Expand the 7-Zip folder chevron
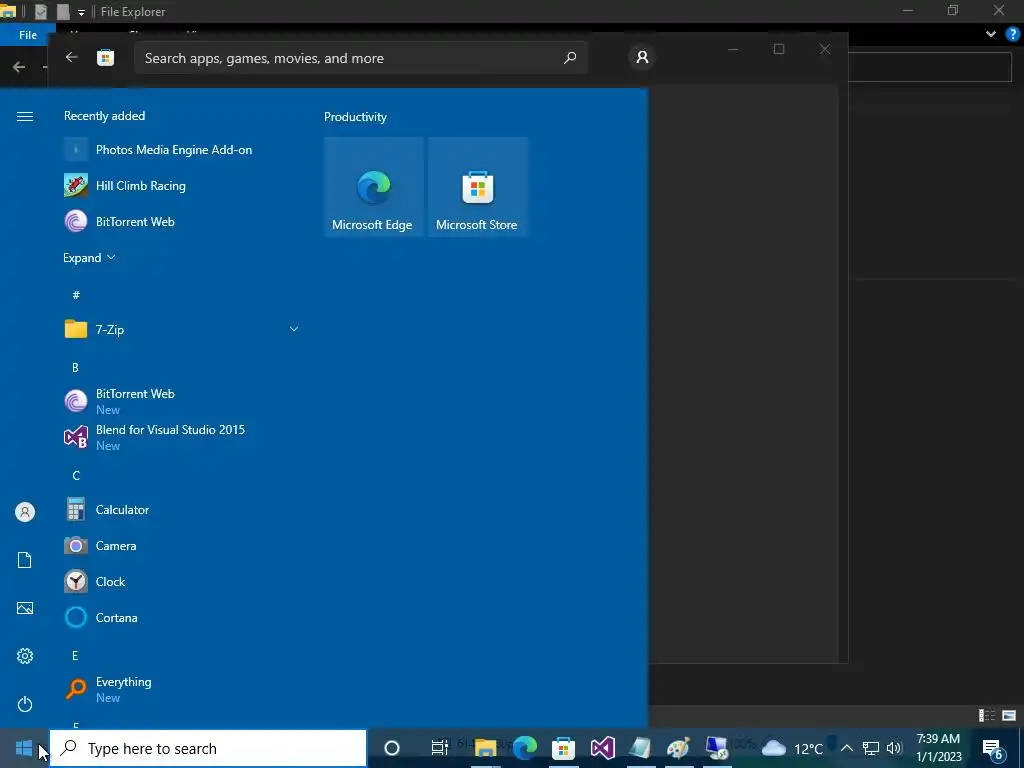 coord(294,329)
